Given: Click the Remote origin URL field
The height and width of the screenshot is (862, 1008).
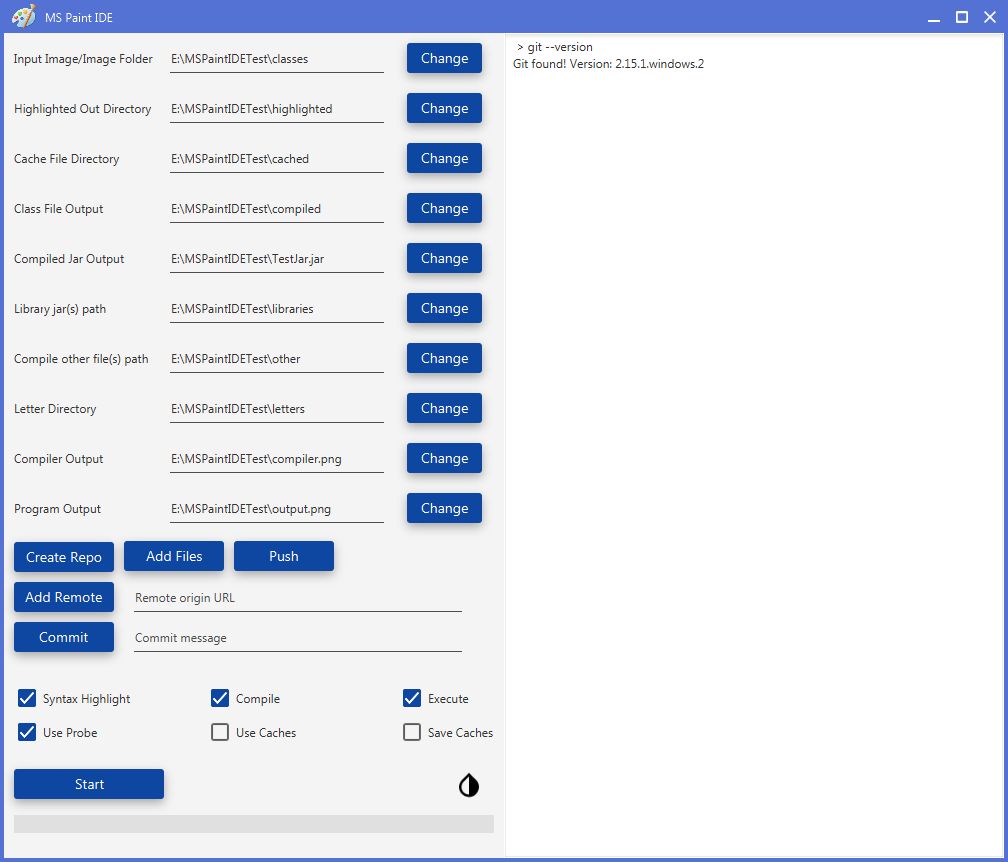Looking at the screenshot, I should click(297, 598).
